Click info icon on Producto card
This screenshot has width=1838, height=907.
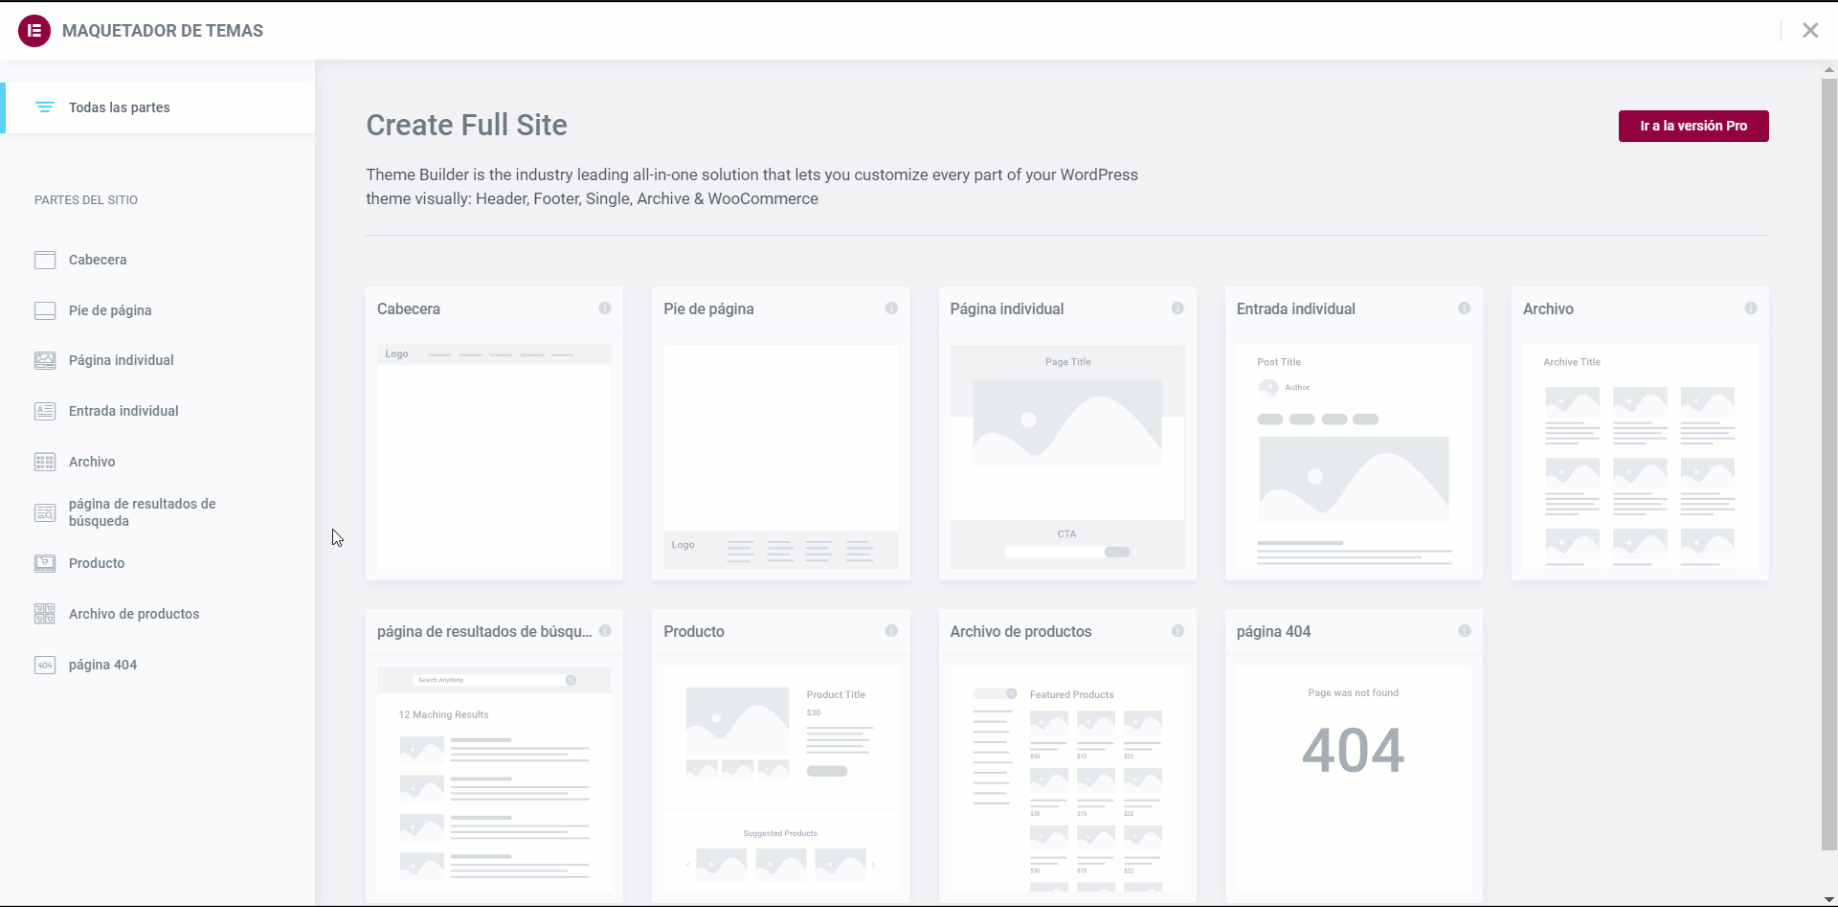click(891, 631)
